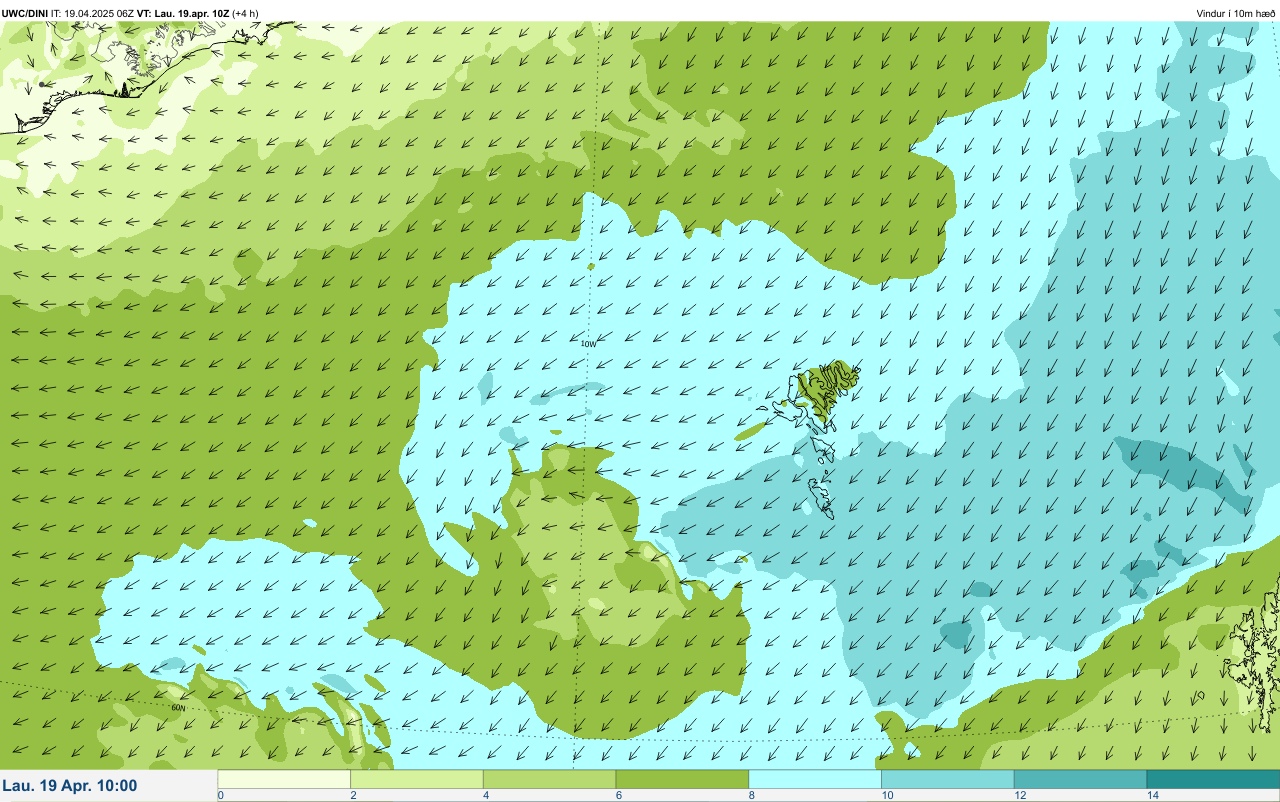The width and height of the screenshot is (1280, 802).
Task: Click the '(+4 h)' forecast offset text
Action: [x=246, y=13]
